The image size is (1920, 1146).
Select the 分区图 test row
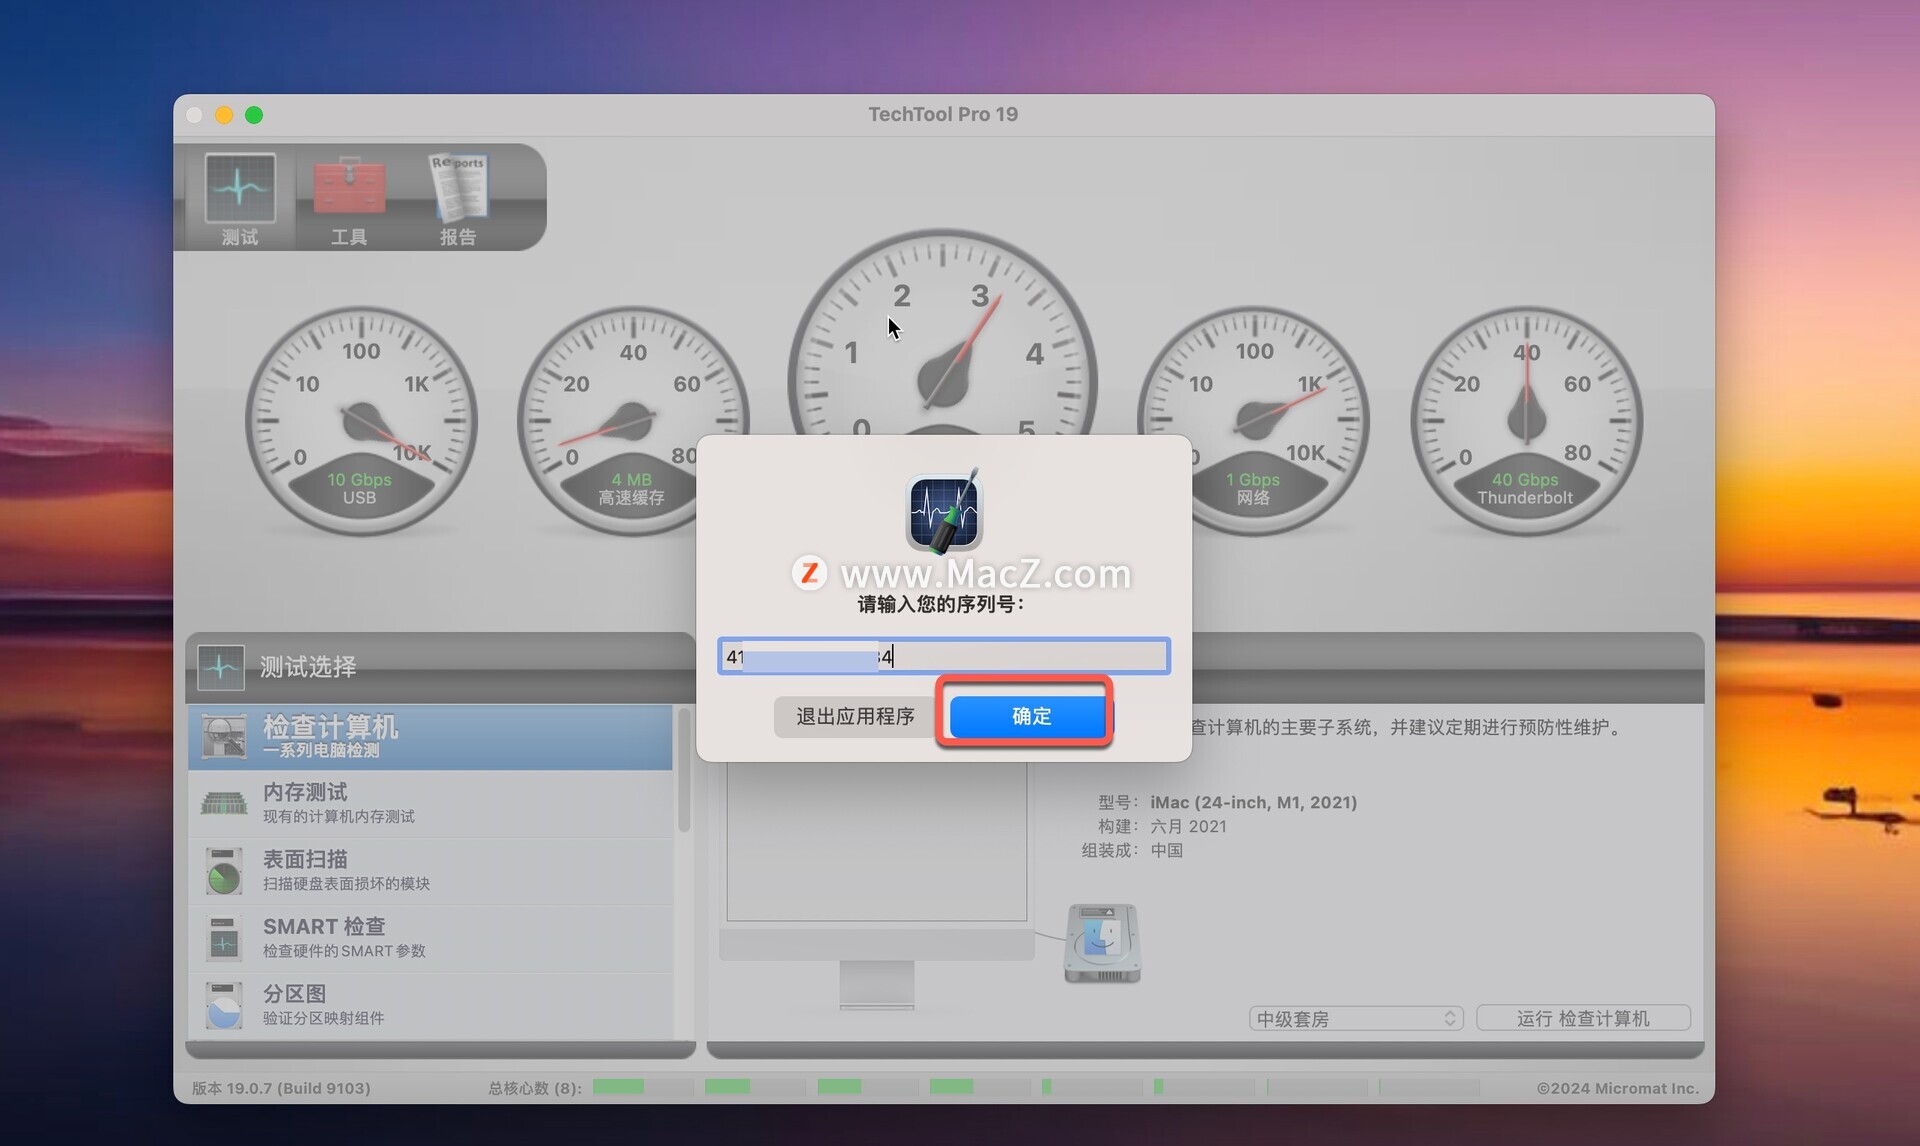pos(430,1005)
